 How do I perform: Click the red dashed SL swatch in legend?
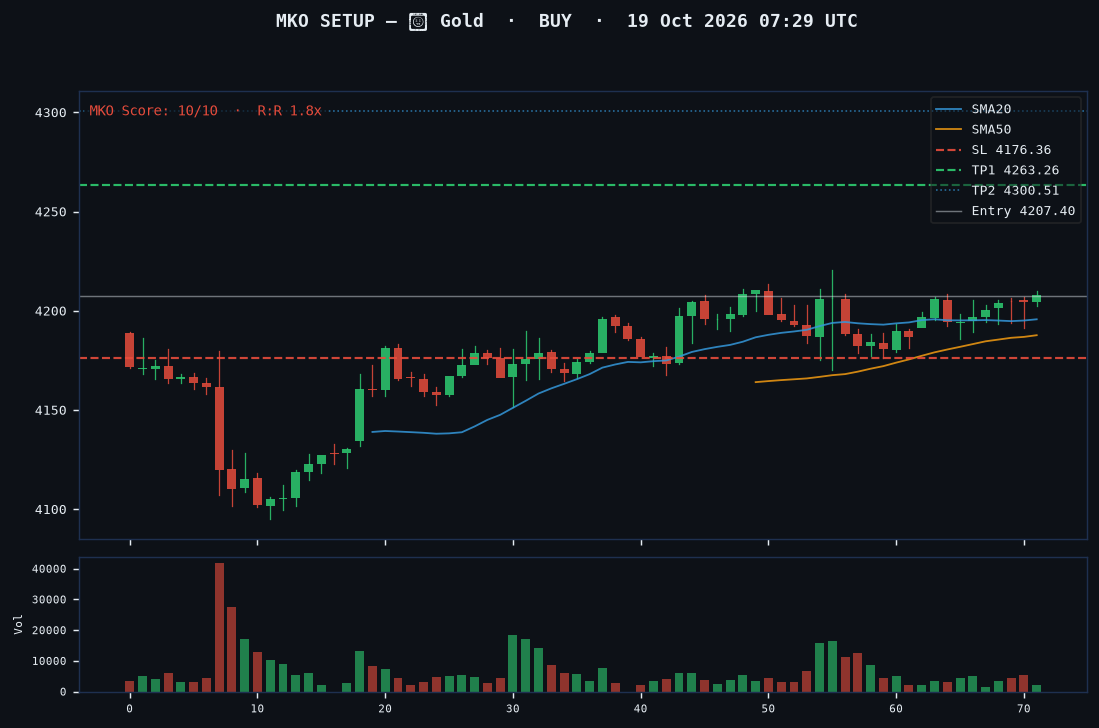coord(948,150)
